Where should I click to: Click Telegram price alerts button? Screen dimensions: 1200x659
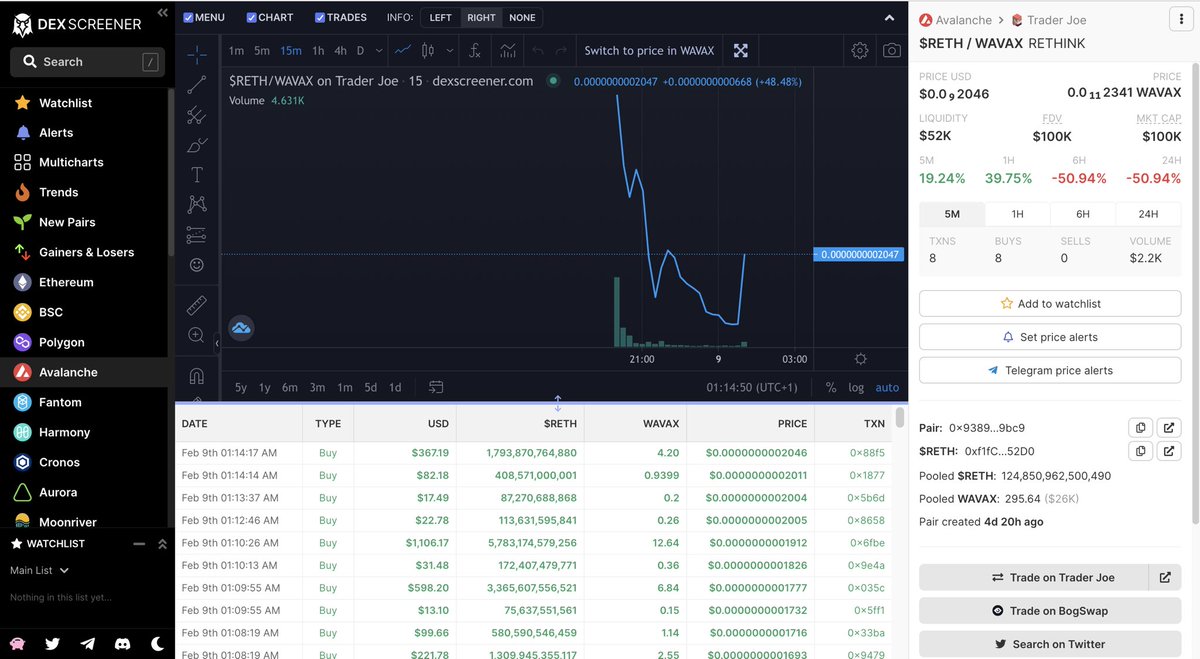pos(1050,370)
